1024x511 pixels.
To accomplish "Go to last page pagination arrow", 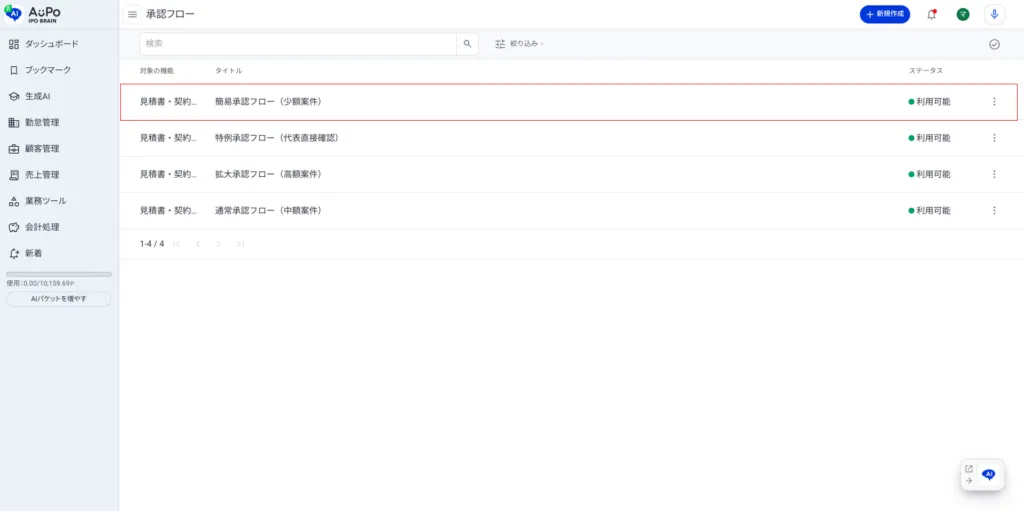I will [240, 244].
